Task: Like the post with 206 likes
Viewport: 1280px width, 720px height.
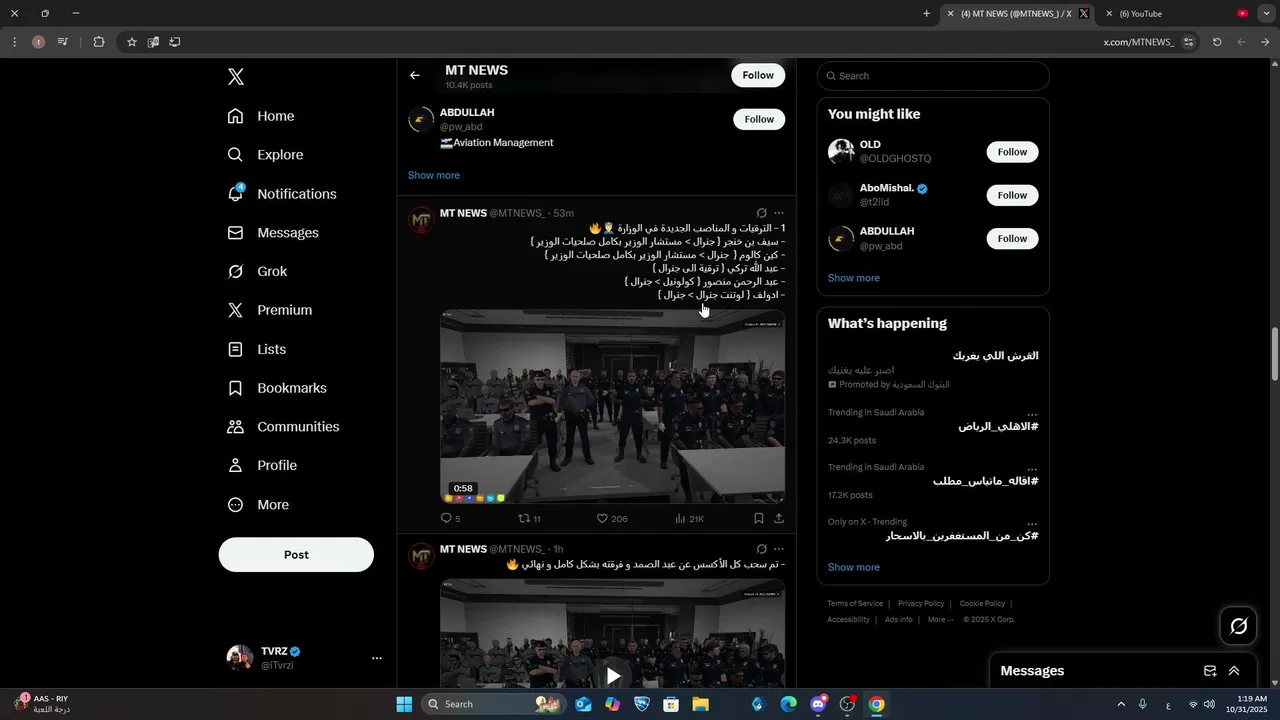Action: point(612,519)
